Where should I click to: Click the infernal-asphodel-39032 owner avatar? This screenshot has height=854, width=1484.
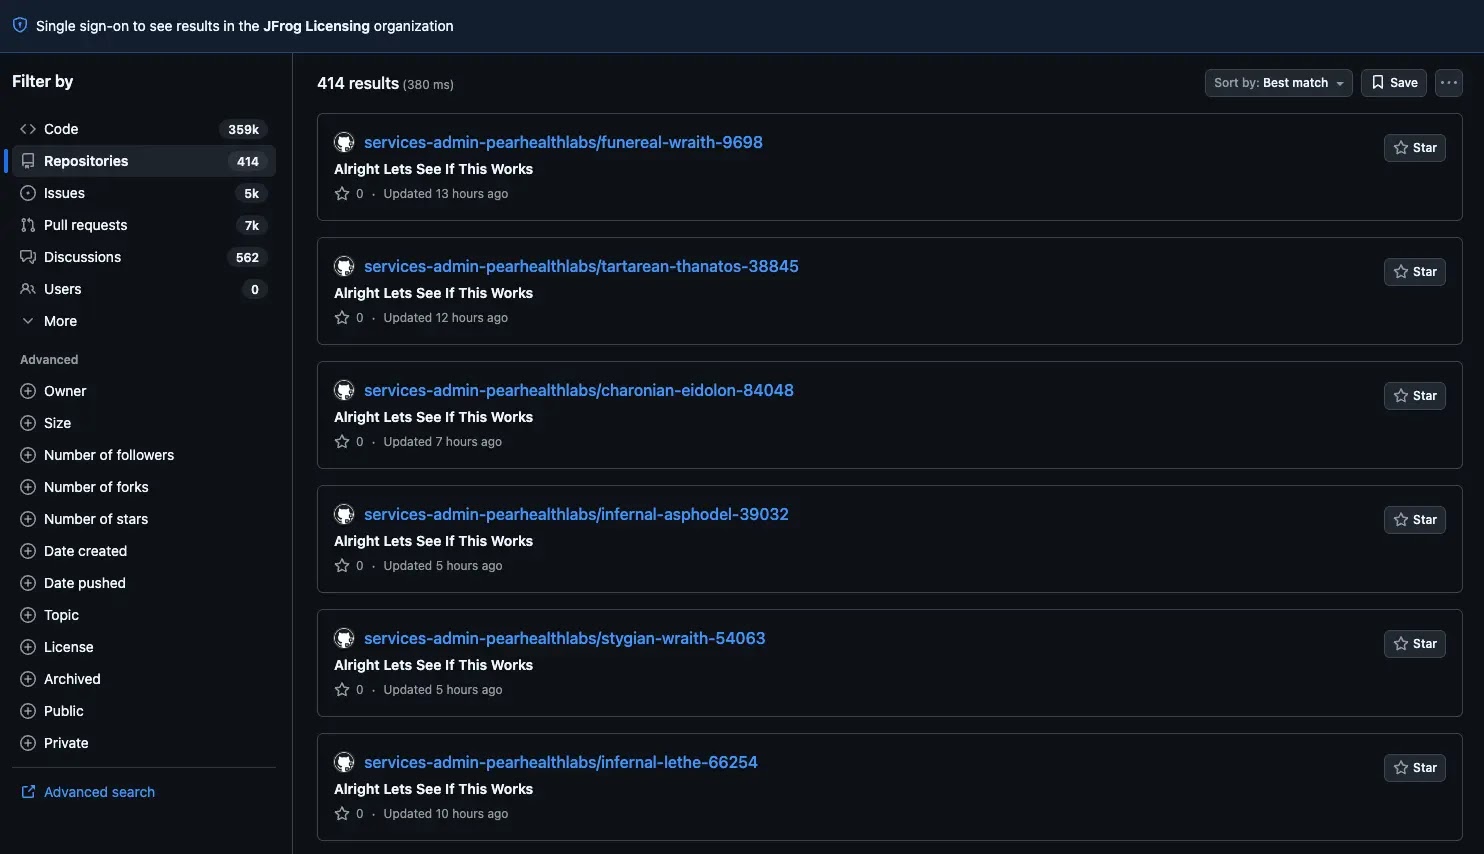pyautogui.click(x=344, y=514)
